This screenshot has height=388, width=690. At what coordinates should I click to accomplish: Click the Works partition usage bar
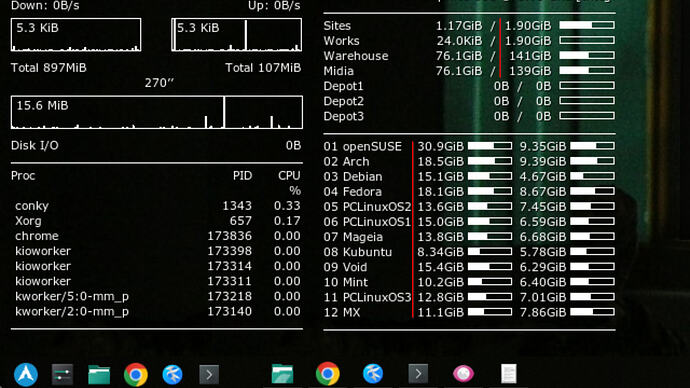point(587,40)
